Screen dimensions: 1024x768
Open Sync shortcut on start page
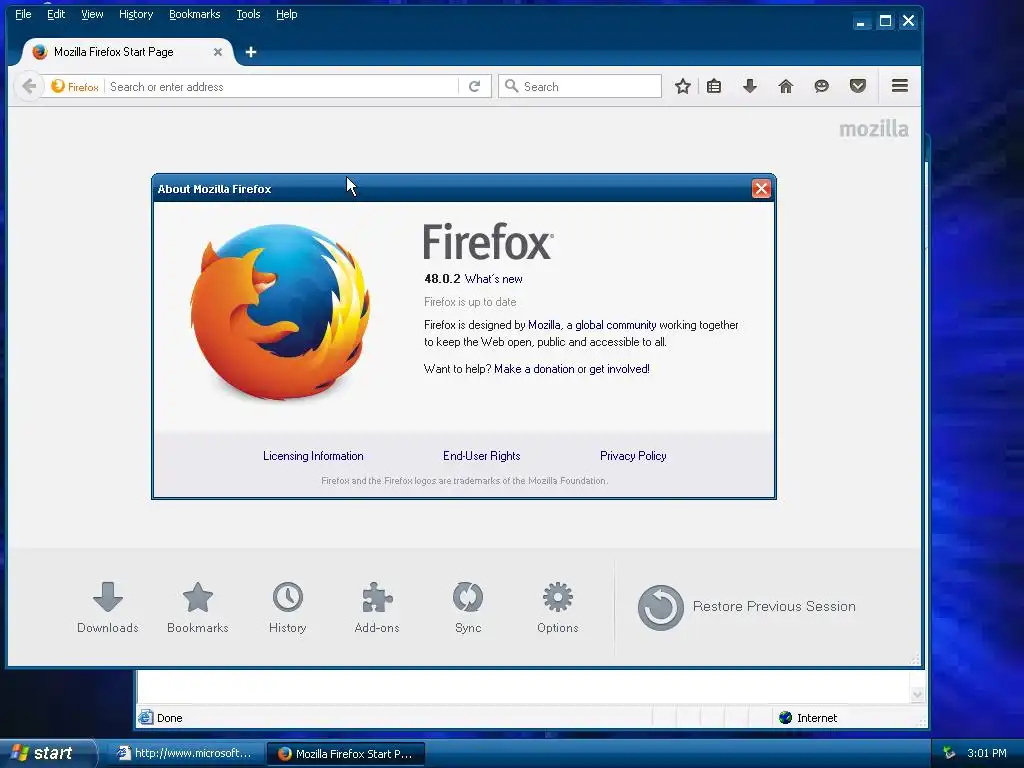[468, 607]
